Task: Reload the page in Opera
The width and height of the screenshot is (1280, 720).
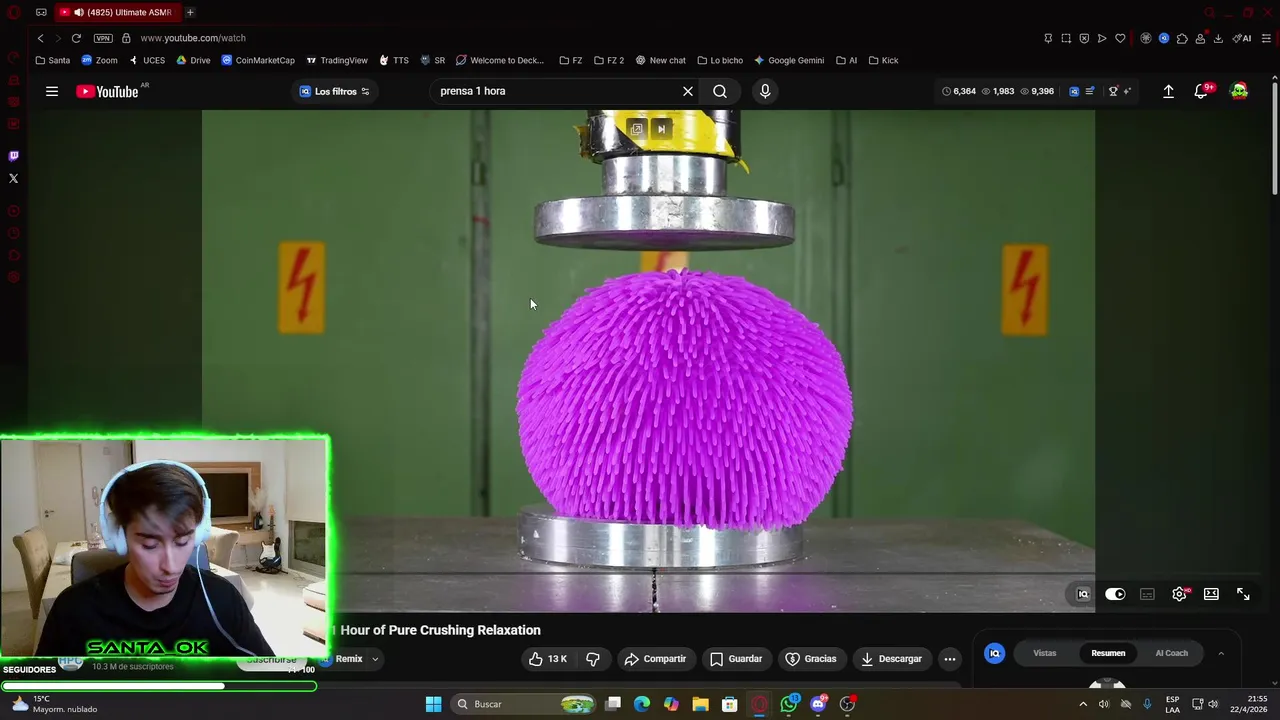Action: pyautogui.click(x=76, y=38)
